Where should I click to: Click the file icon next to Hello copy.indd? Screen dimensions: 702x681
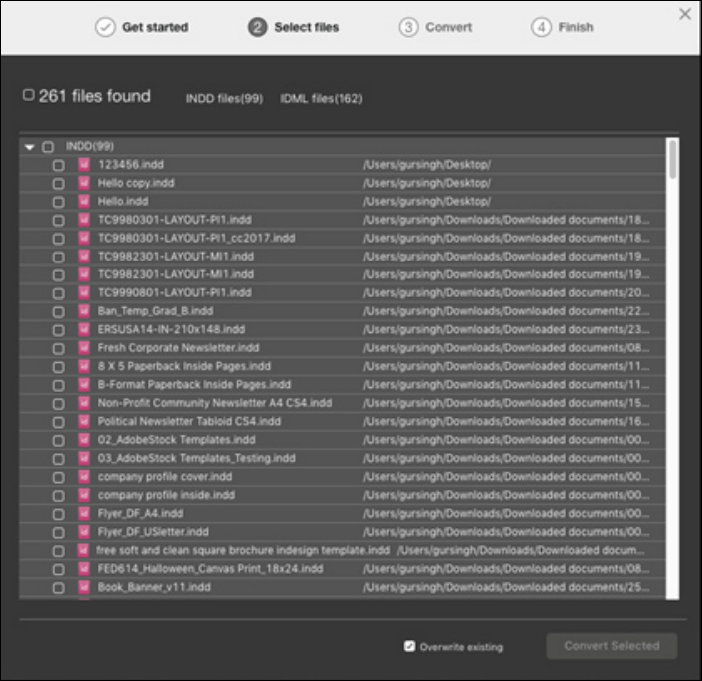point(84,183)
